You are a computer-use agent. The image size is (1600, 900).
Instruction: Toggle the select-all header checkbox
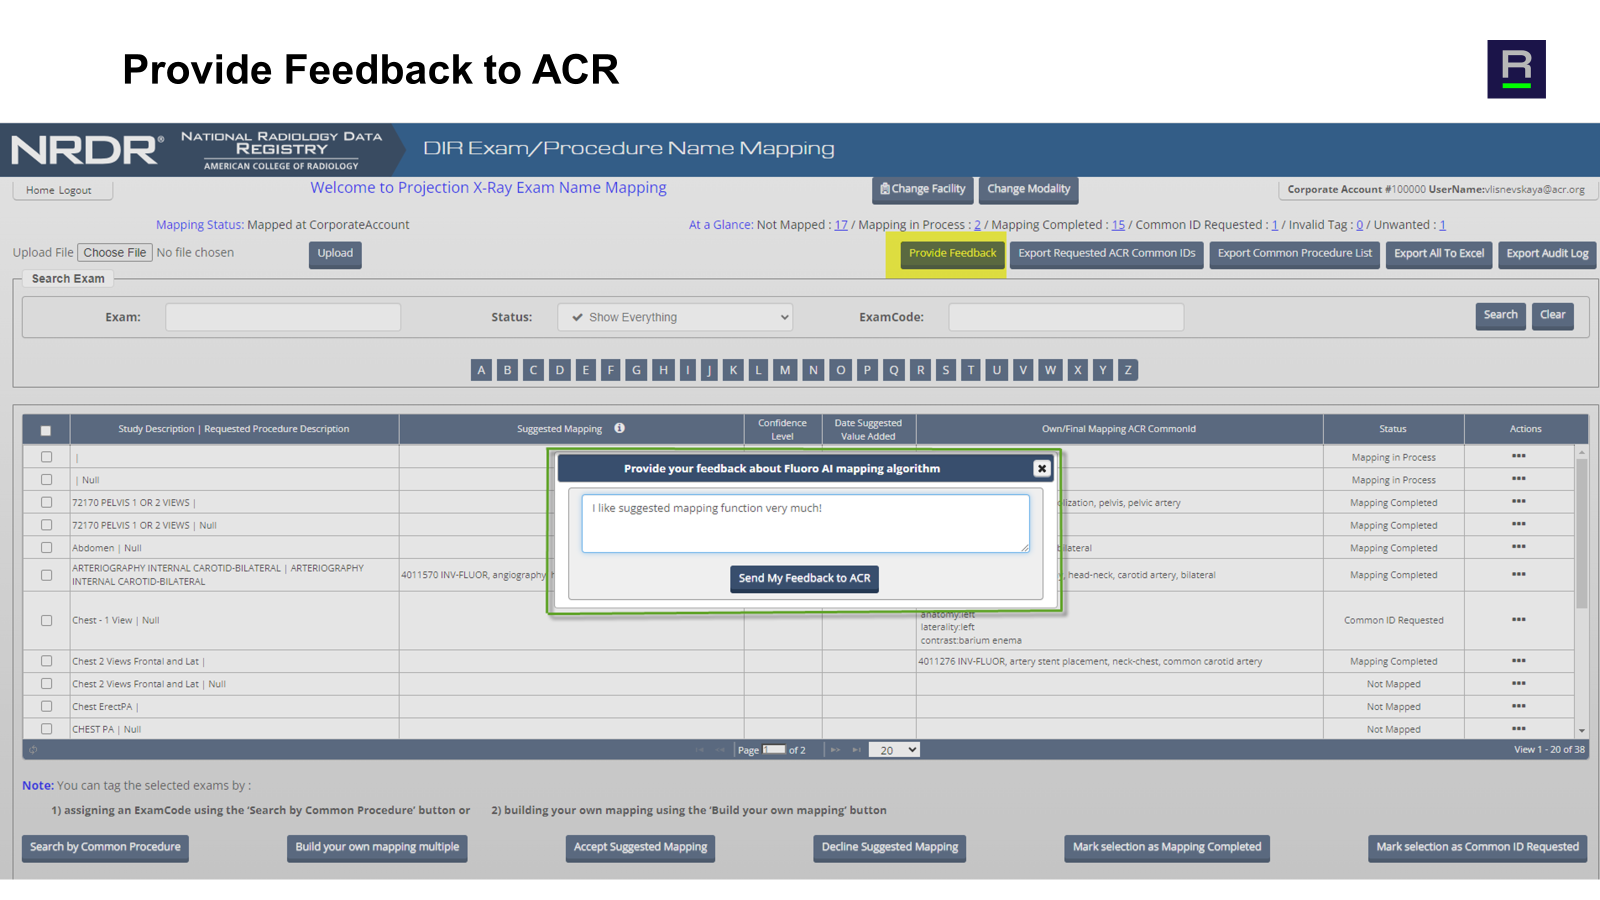click(x=46, y=431)
